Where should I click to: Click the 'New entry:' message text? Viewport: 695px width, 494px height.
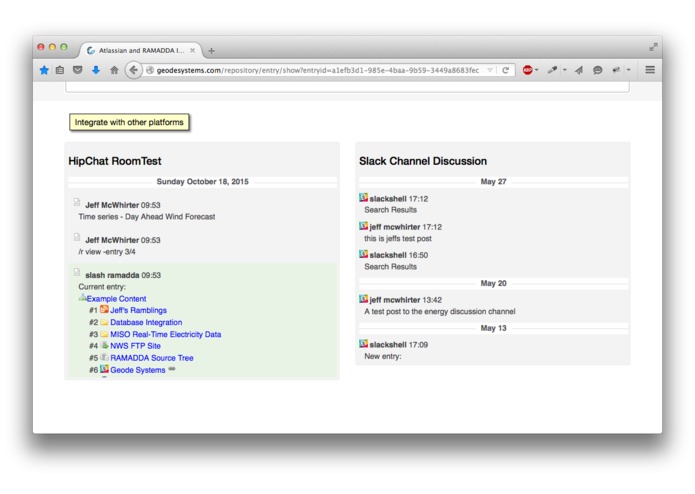pos(383,356)
